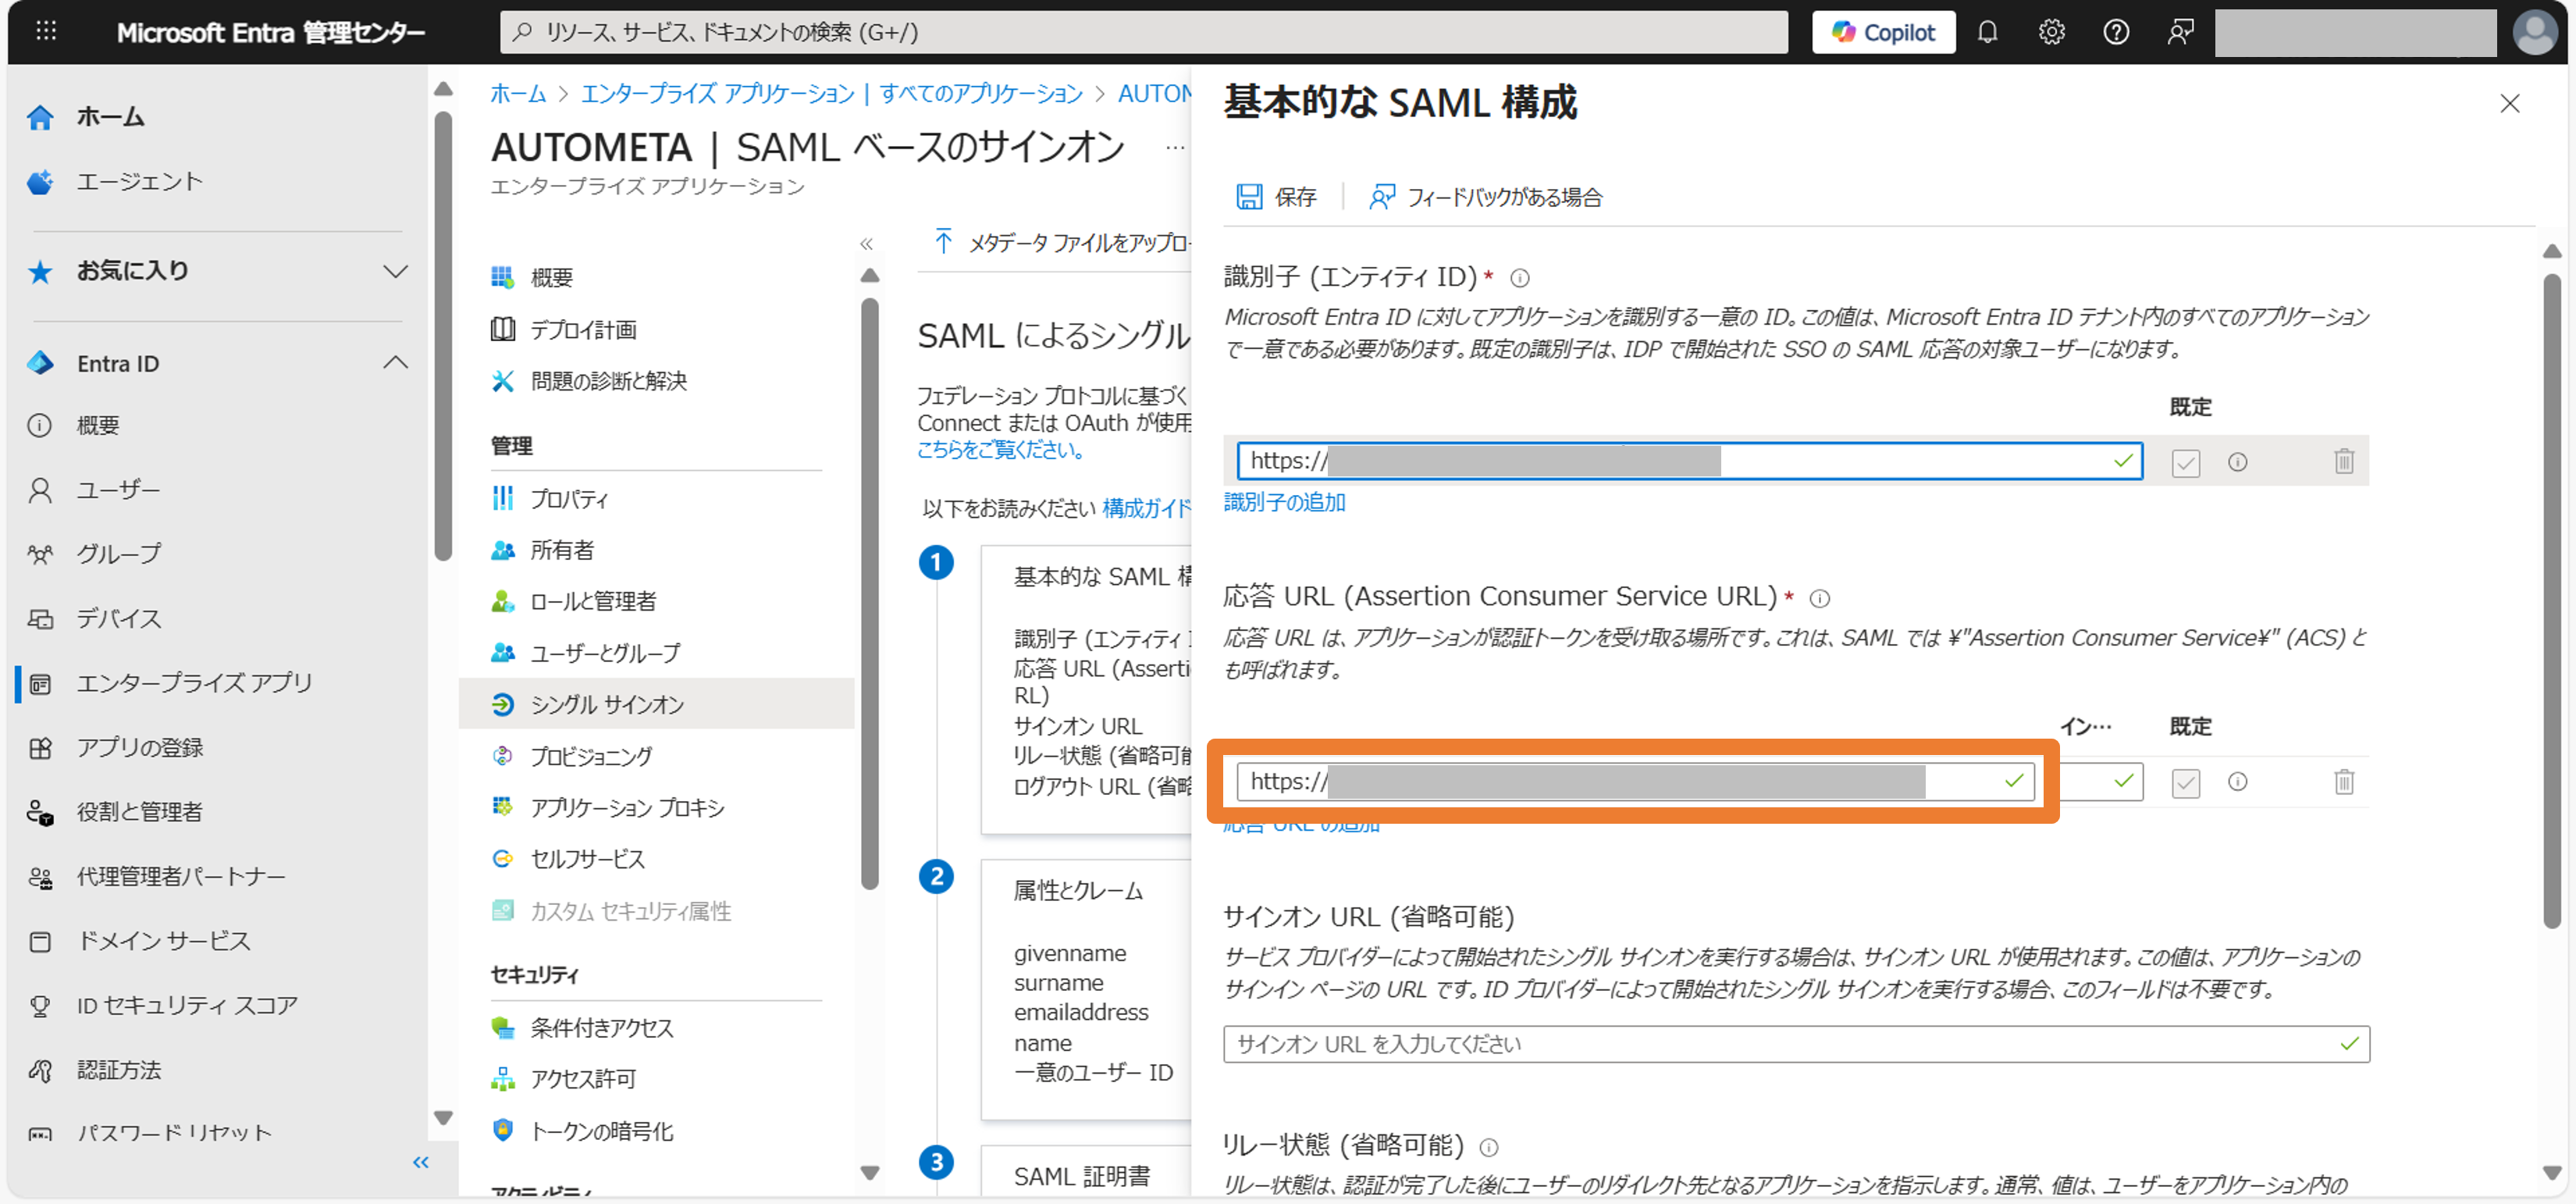Click the プロパティ bars icon
This screenshot has width=2576, height=1204.
click(x=502, y=498)
